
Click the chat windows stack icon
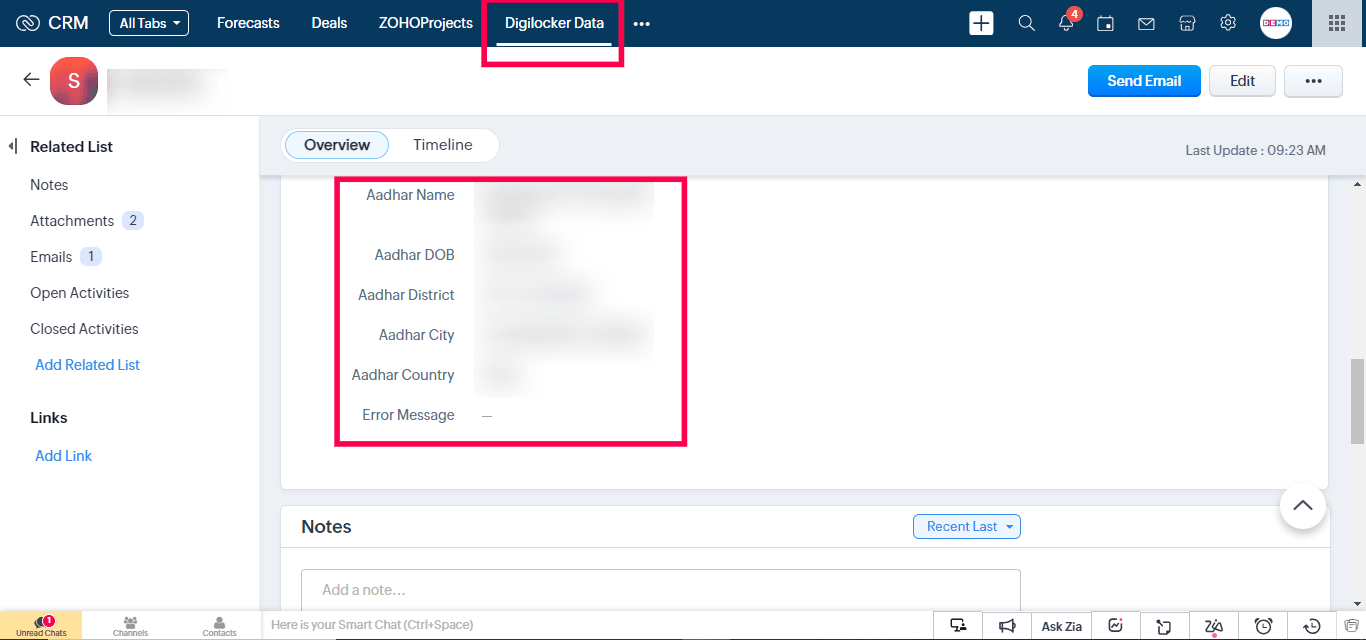1351,627
